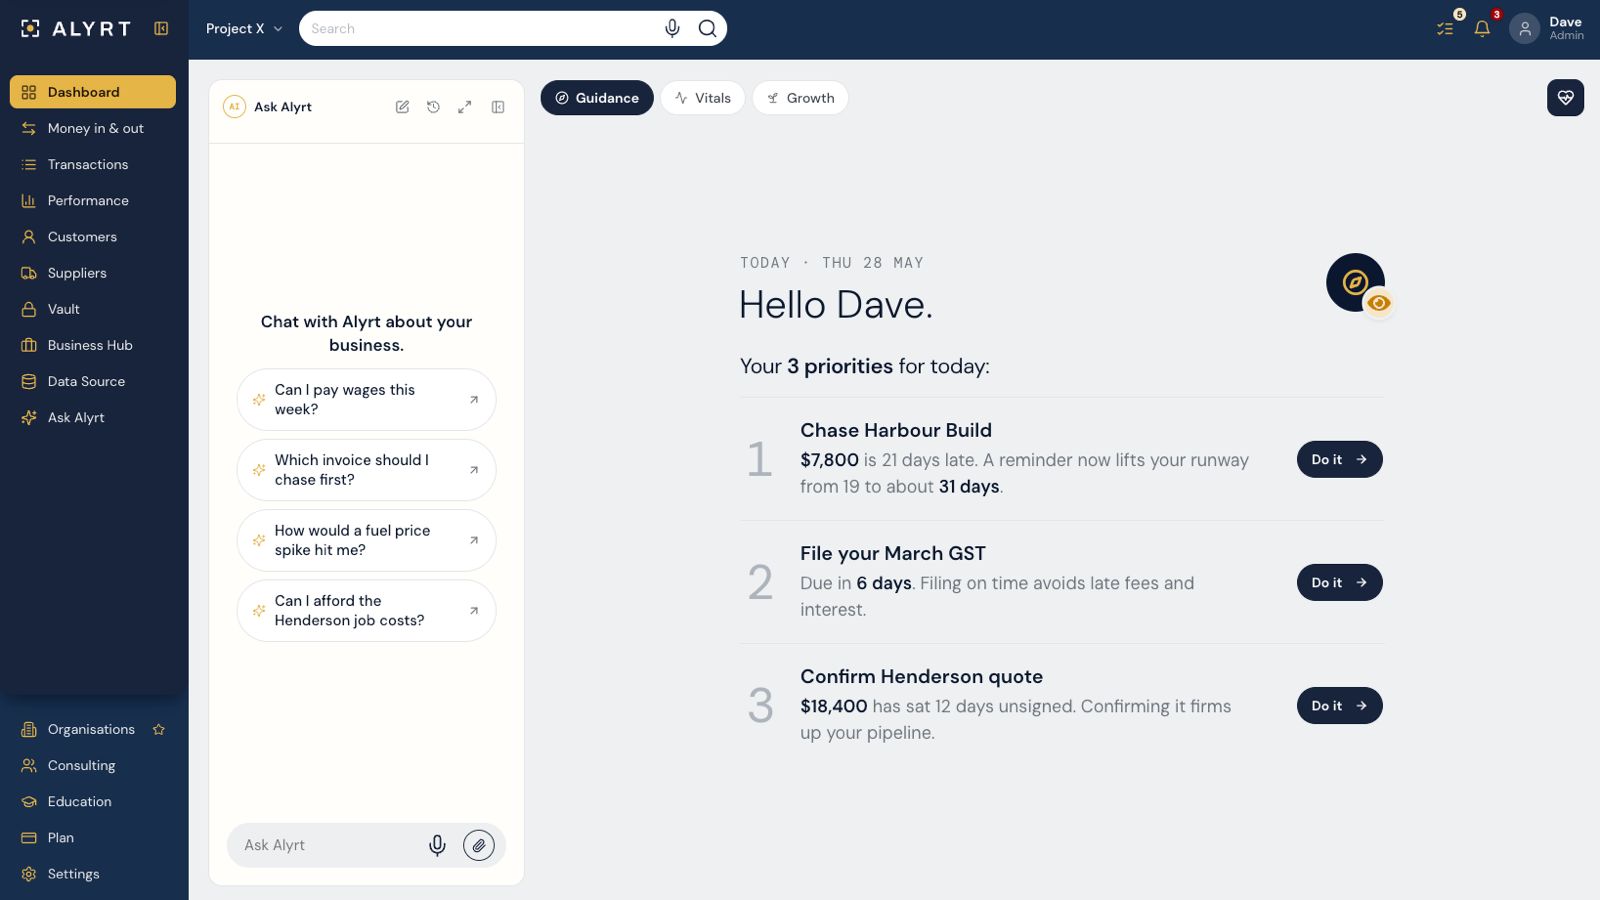Select "Can I afford the Henderson job" prompt

point(366,611)
